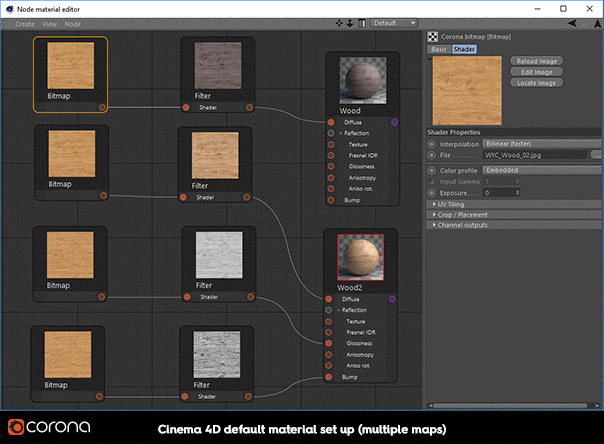
Task: Click the zoom view vertical arrows icon
Action: point(350,23)
